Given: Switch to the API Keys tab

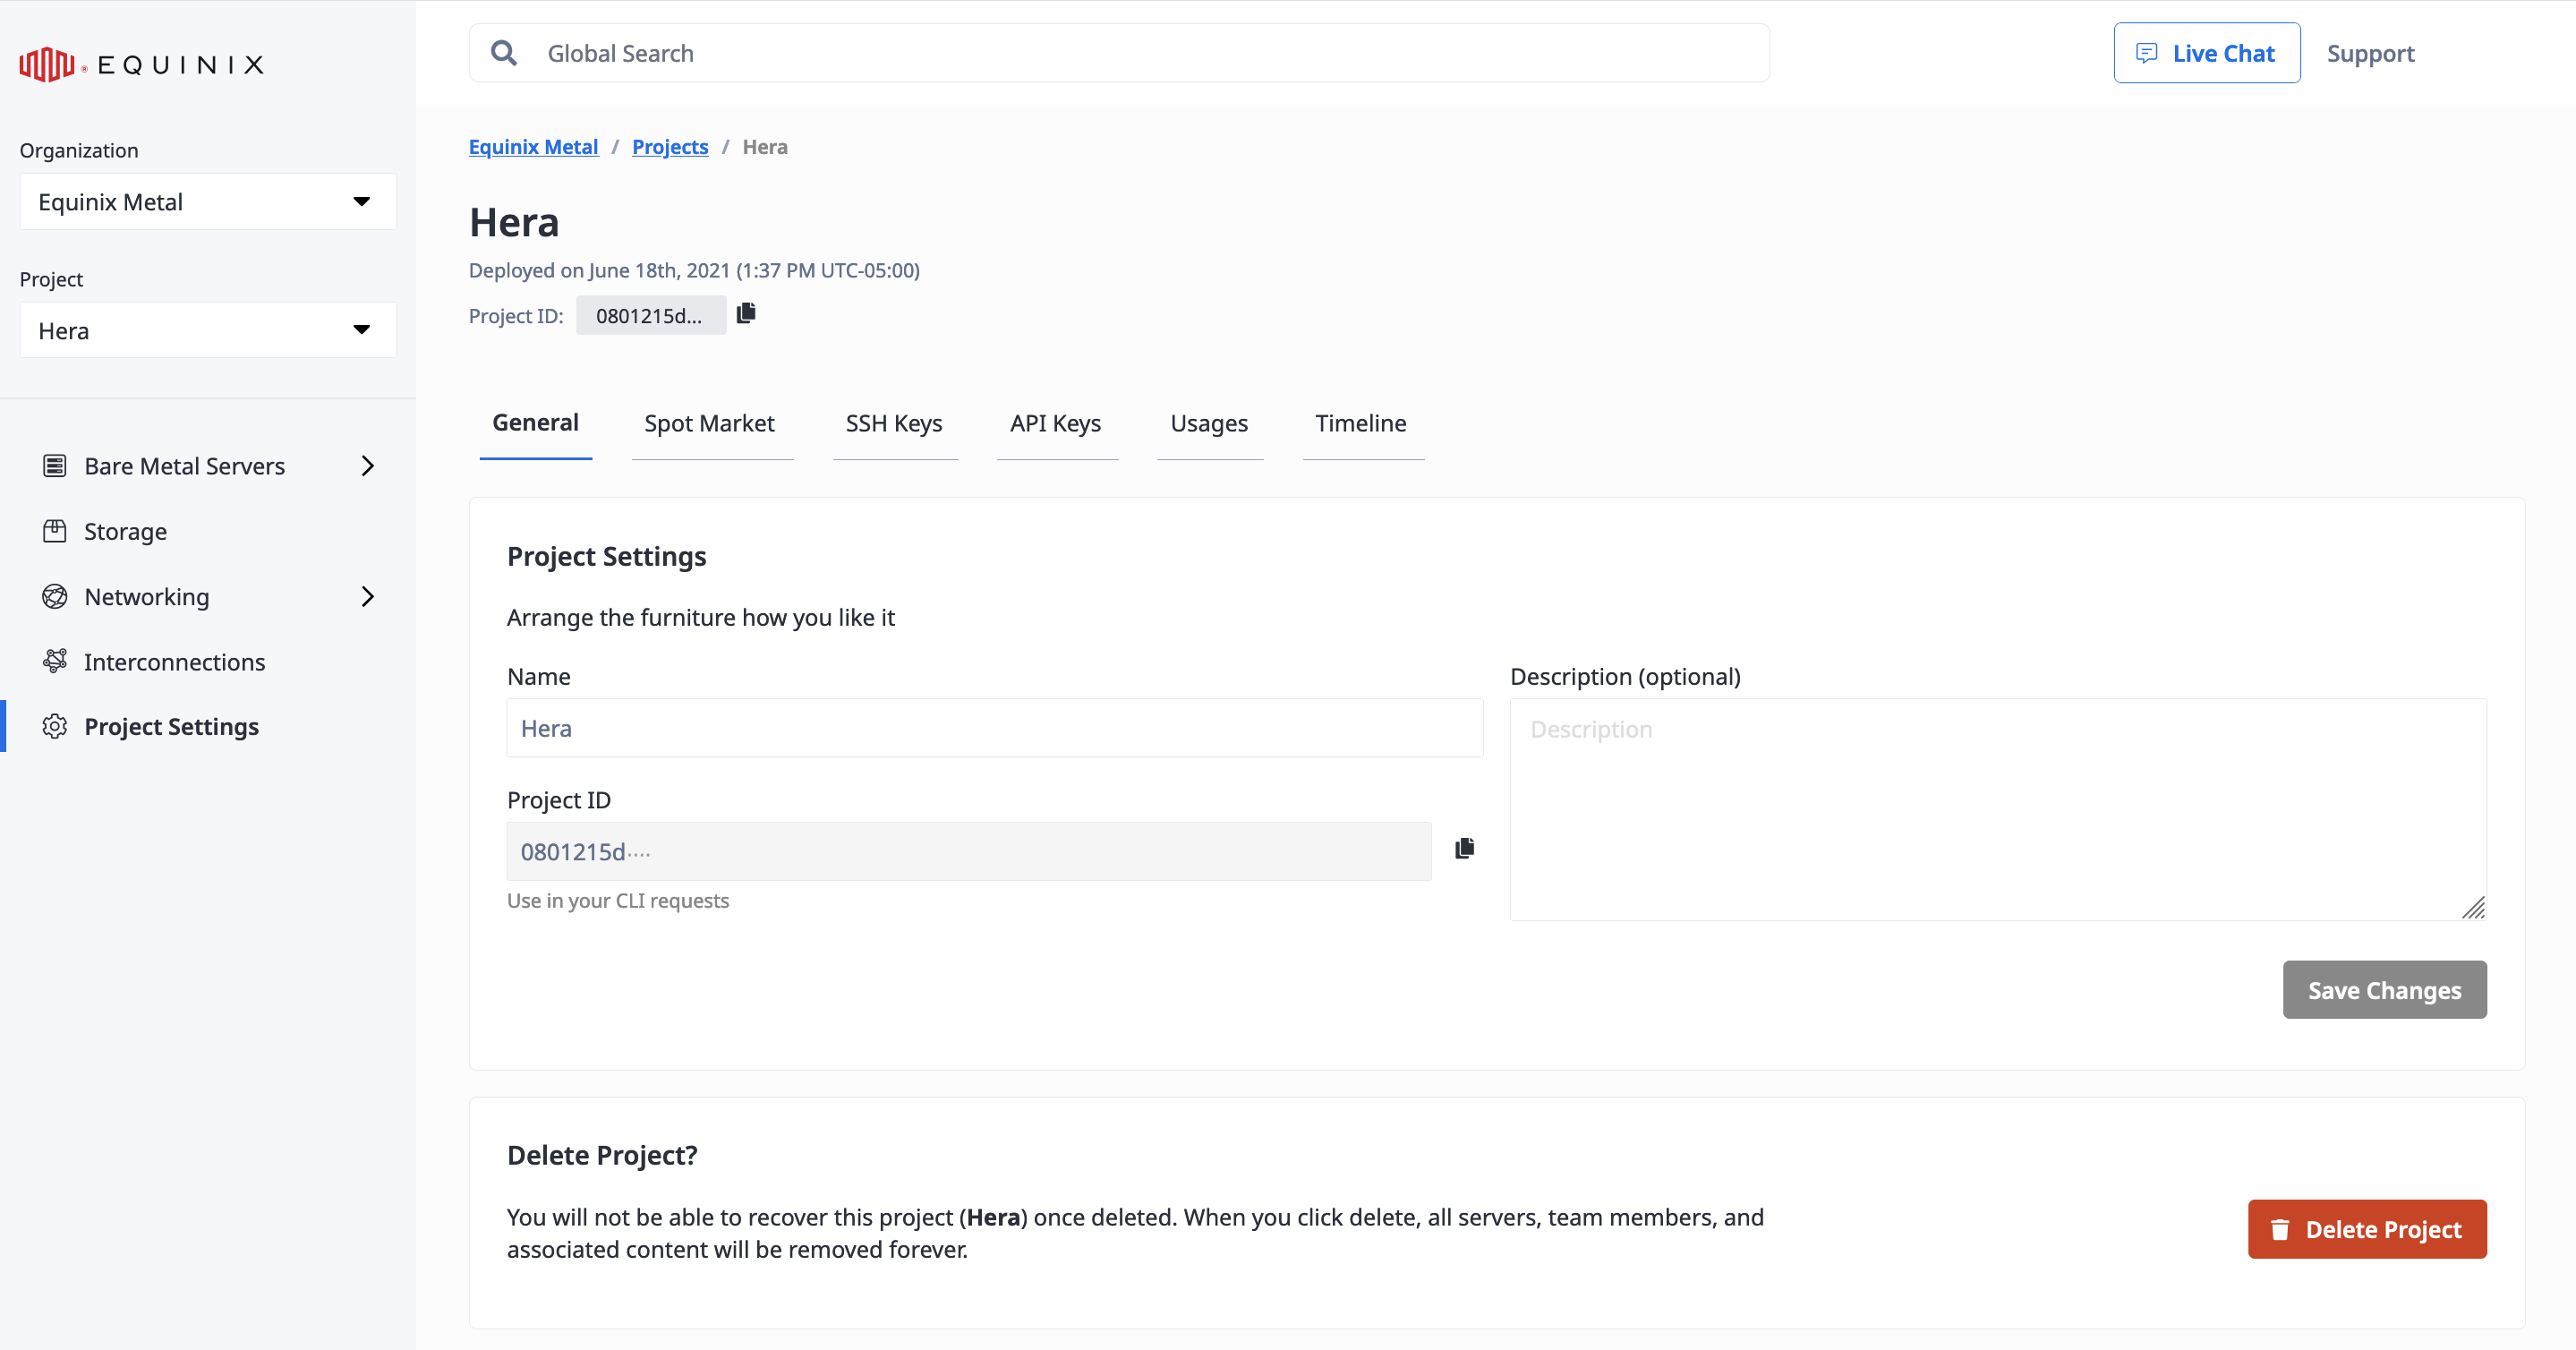Looking at the screenshot, I should tap(1053, 423).
